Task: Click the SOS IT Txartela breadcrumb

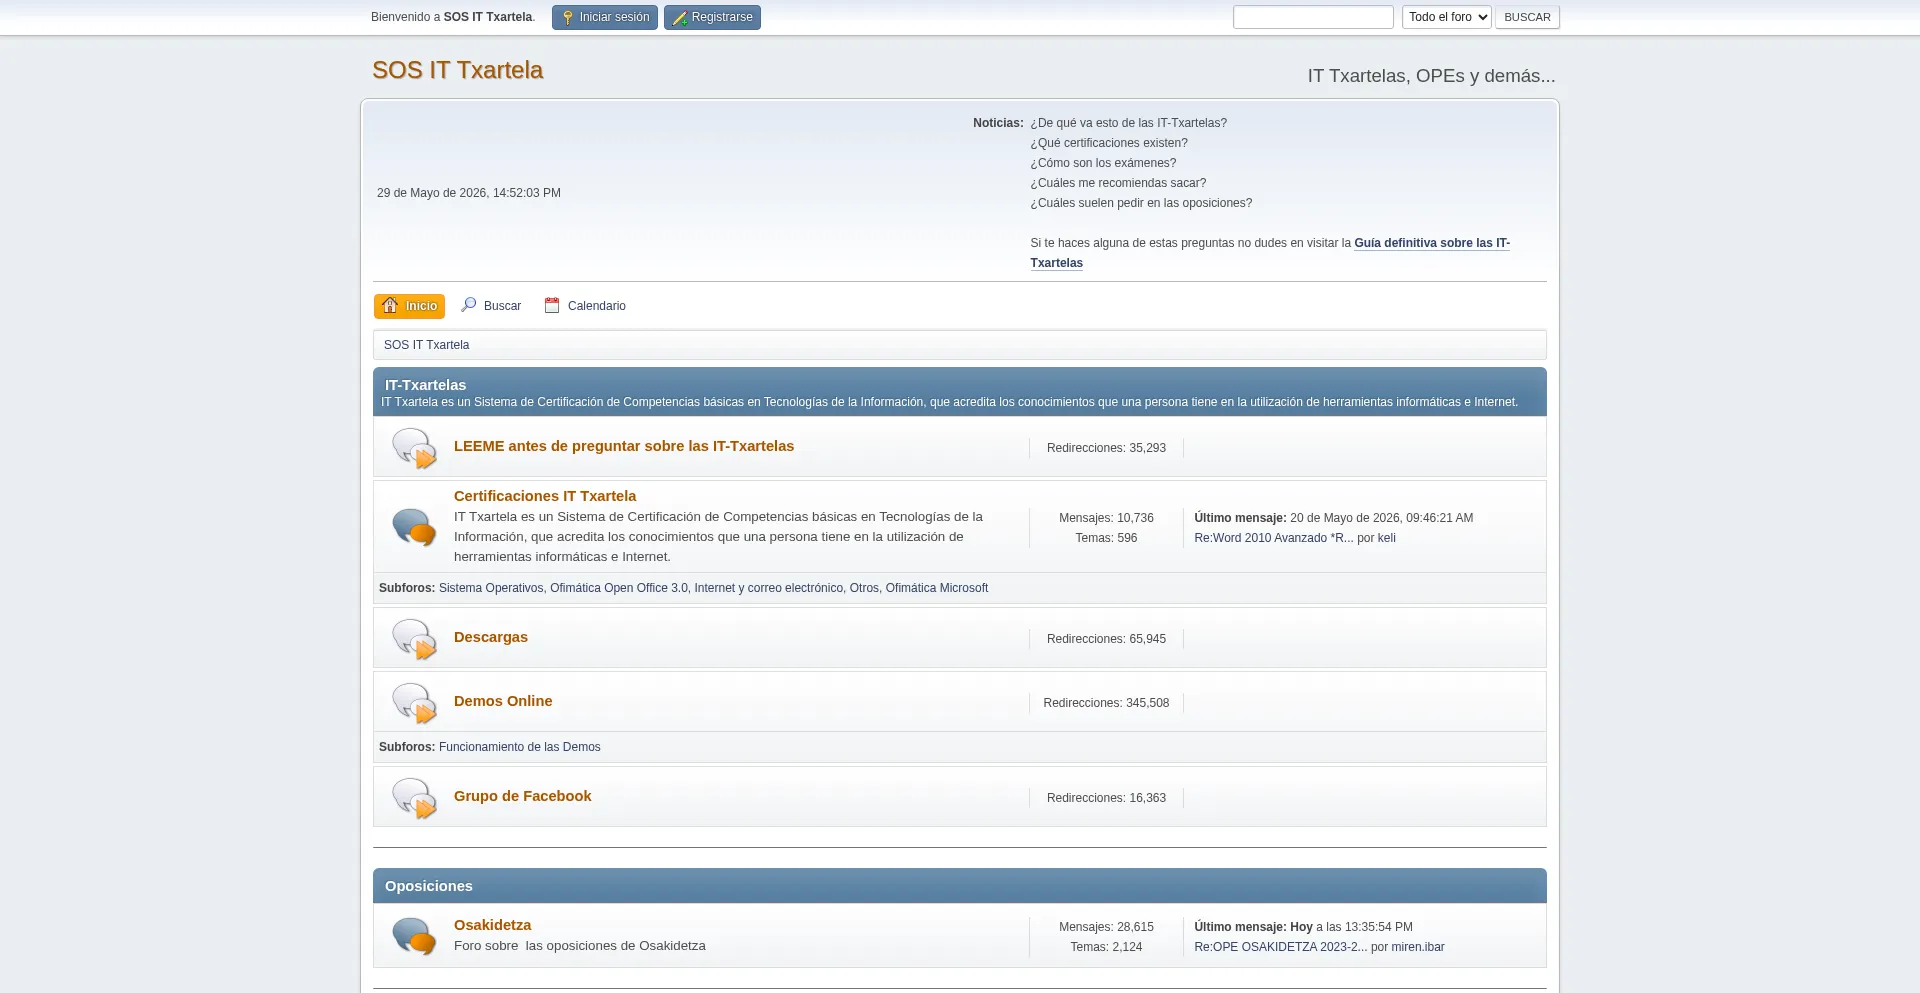Action: [426, 345]
